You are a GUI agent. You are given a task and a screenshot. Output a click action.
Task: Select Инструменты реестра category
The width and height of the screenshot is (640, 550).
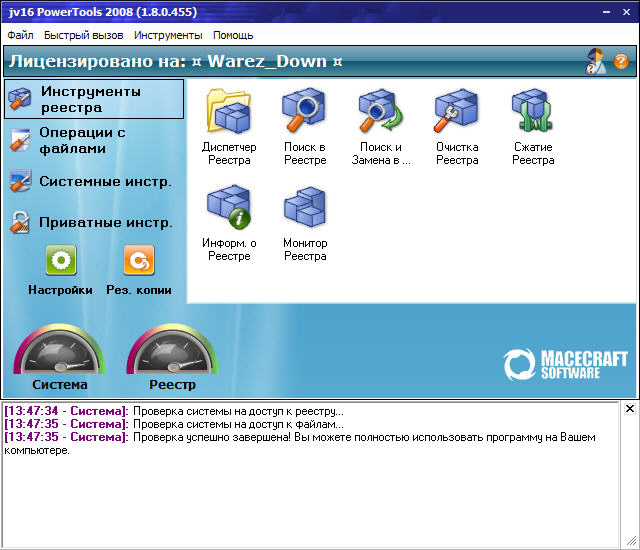[94, 99]
